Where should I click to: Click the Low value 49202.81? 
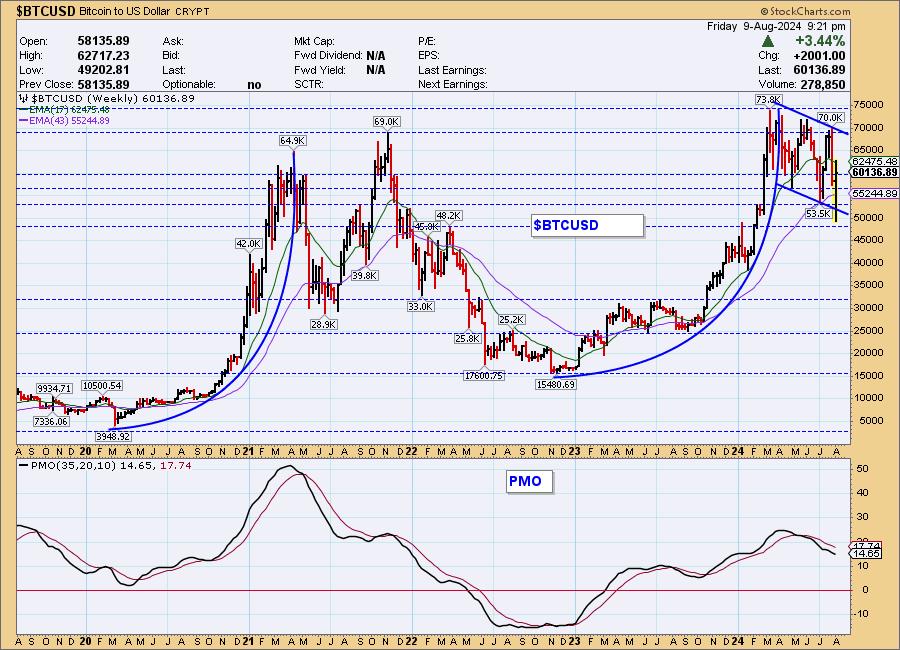[103, 70]
